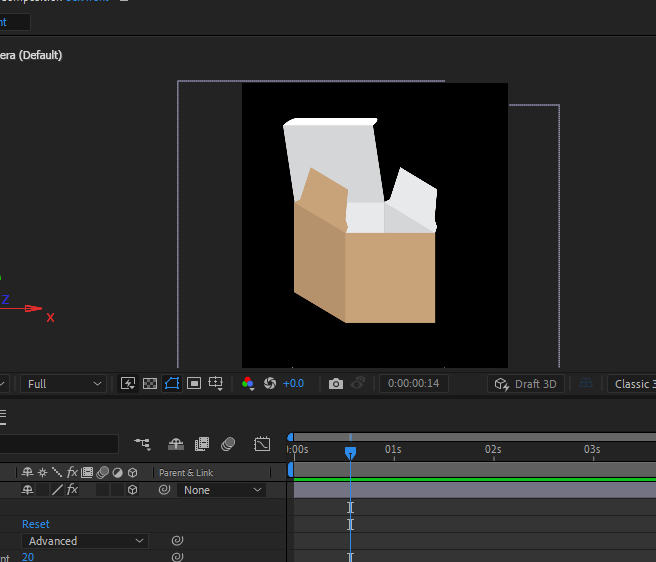Click the 02s mark on time ruler
The width and height of the screenshot is (656, 562).
pyautogui.click(x=493, y=449)
